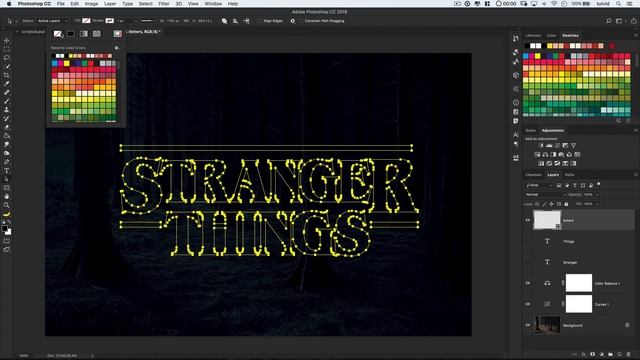Select the Horizontal Type tool
The height and width of the screenshot is (360, 640).
pos(7,171)
